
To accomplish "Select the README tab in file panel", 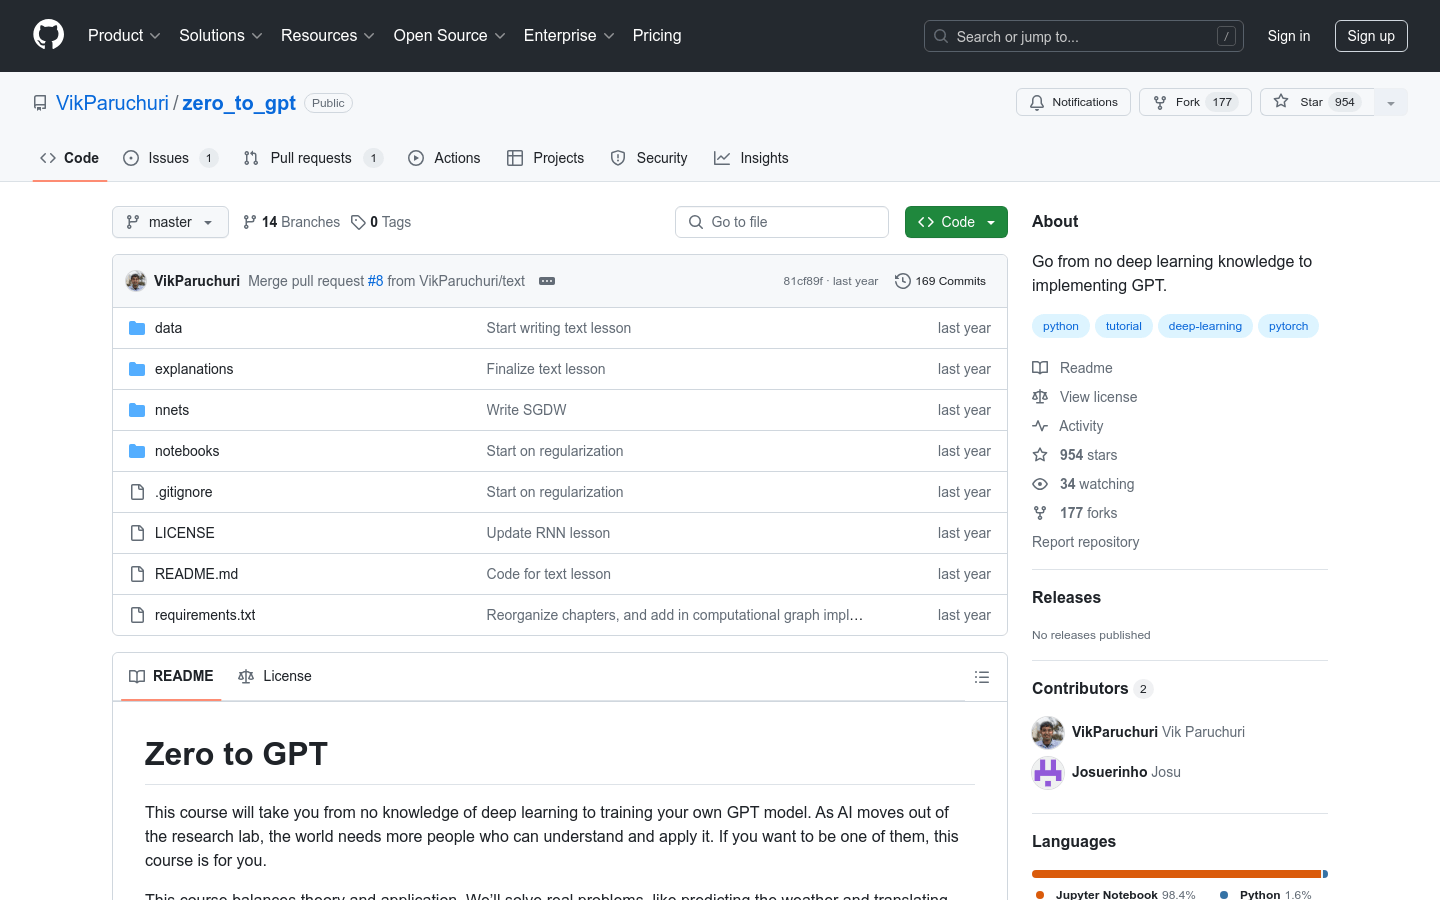I will [x=171, y=676].
